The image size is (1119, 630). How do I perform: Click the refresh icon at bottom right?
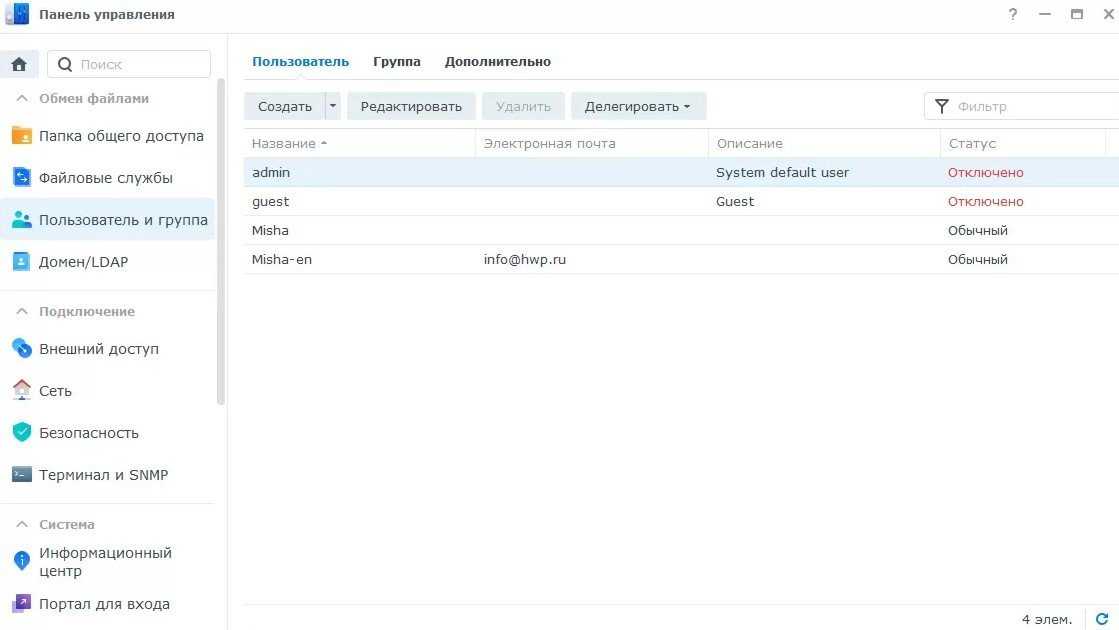point(1102,619)
